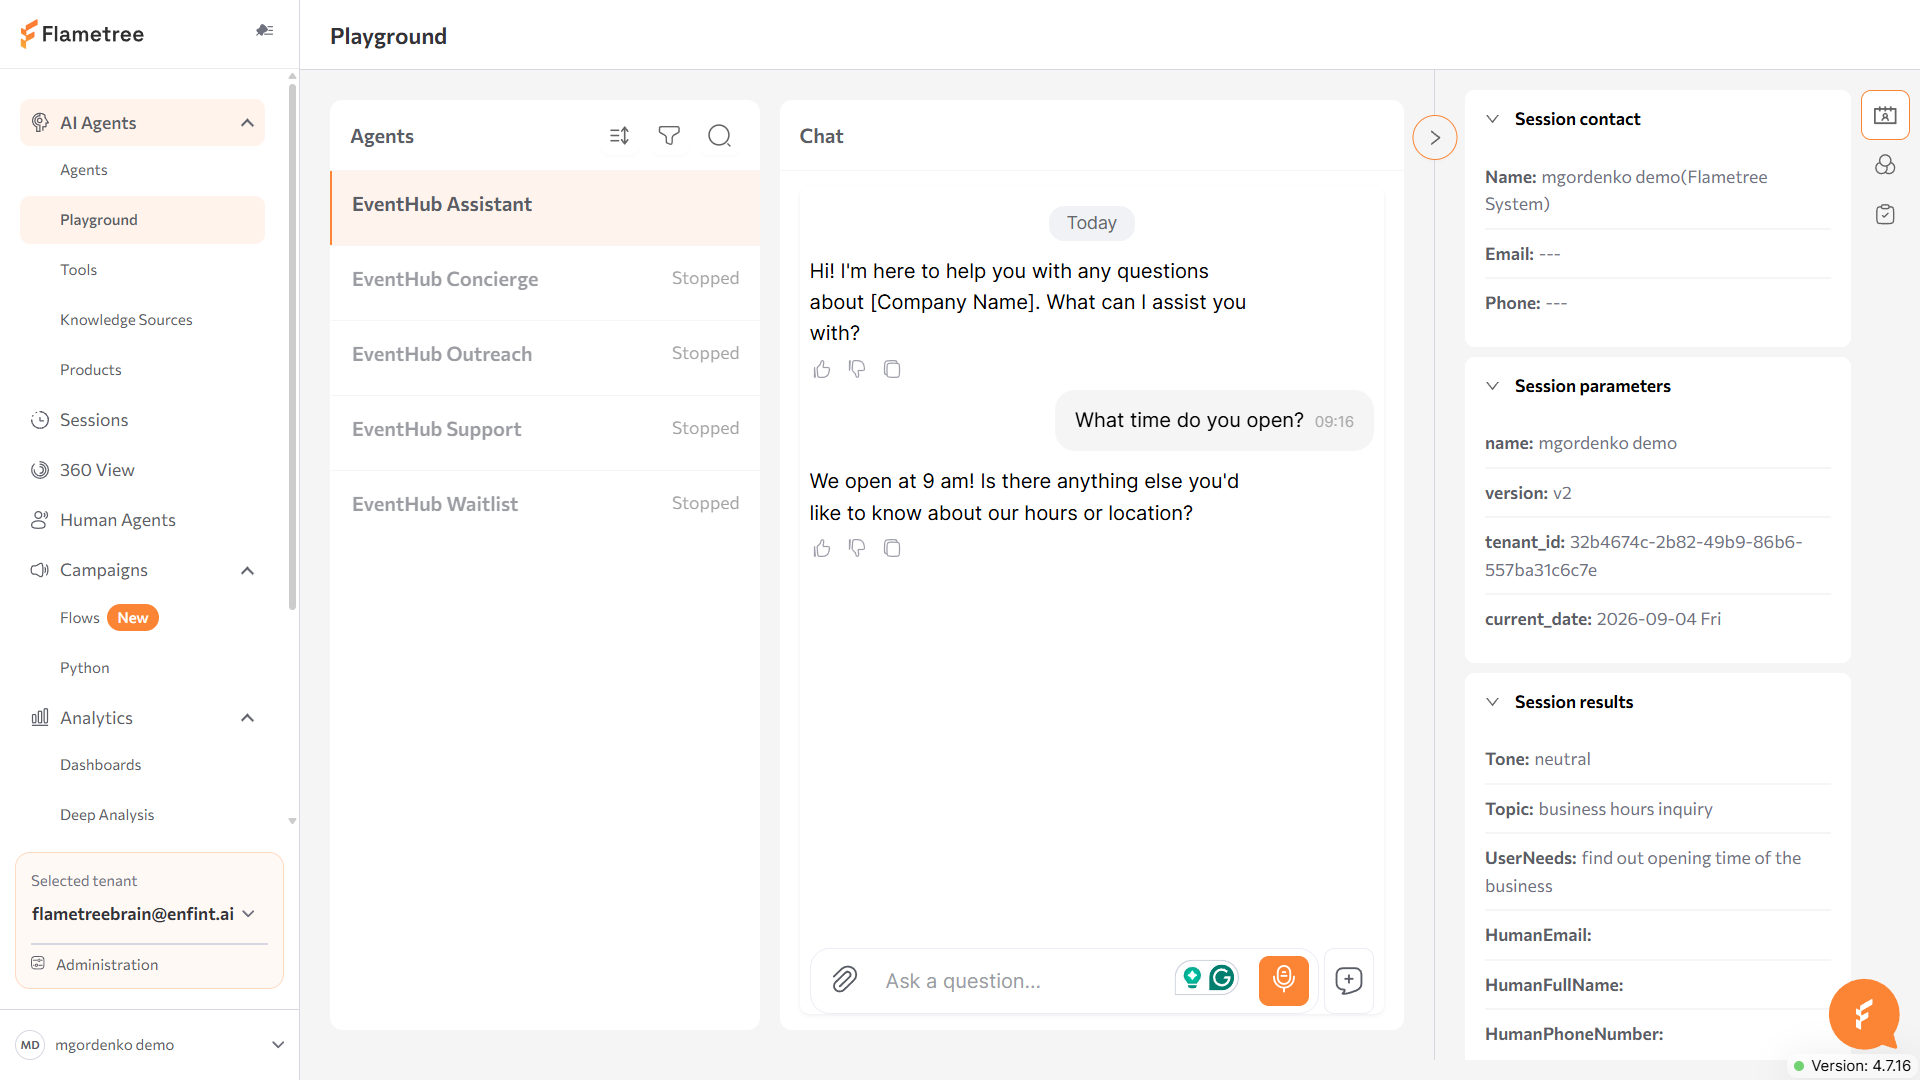Click the orange microphone voice button
Viewport: 1920px width, 1080px height.
pyautogui.click(x=1283, y=980)
